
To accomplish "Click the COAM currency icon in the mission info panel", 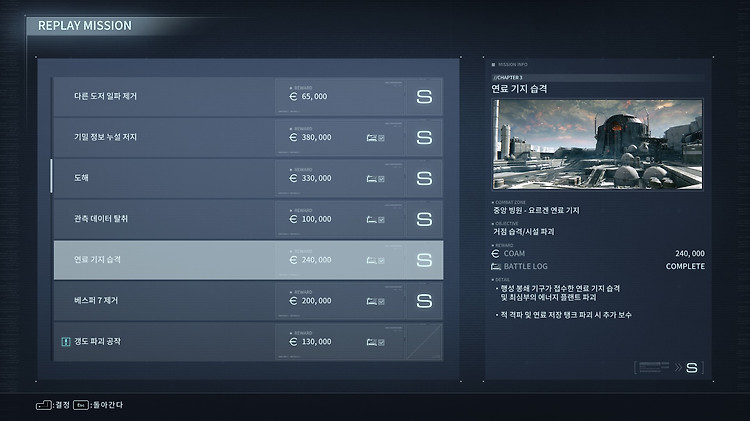I will coord(496,254).
